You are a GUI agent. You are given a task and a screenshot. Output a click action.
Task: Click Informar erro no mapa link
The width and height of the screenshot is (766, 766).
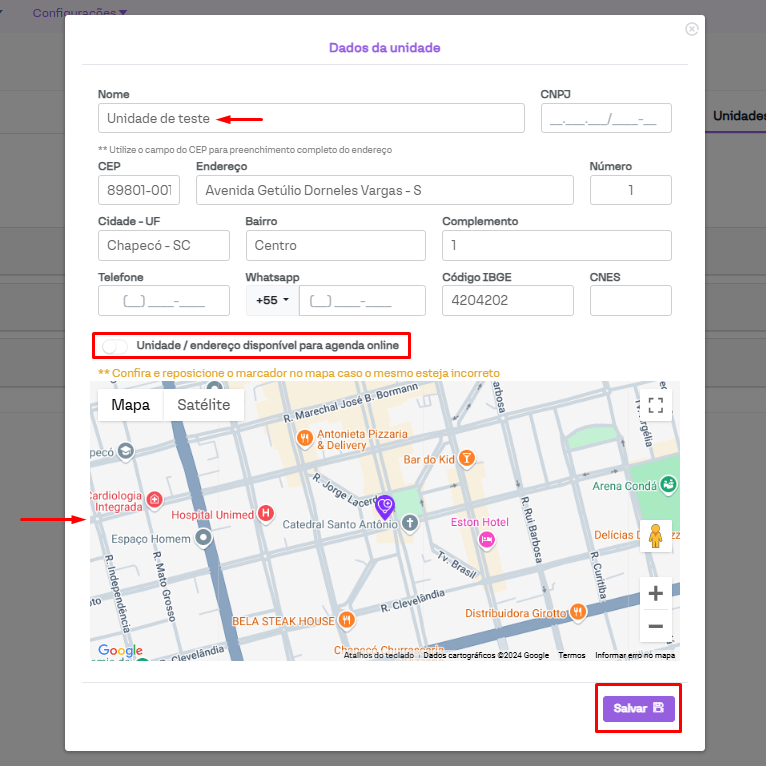point(635,656)
